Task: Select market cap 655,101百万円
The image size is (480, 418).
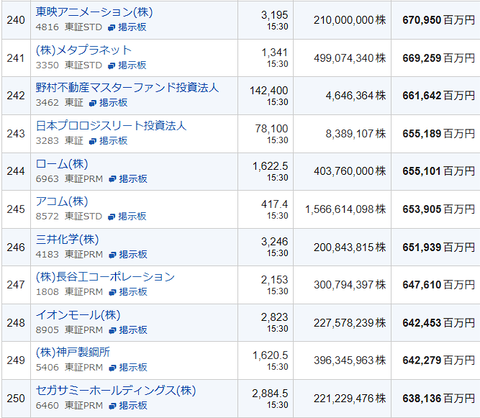Action: coord(439,171)
